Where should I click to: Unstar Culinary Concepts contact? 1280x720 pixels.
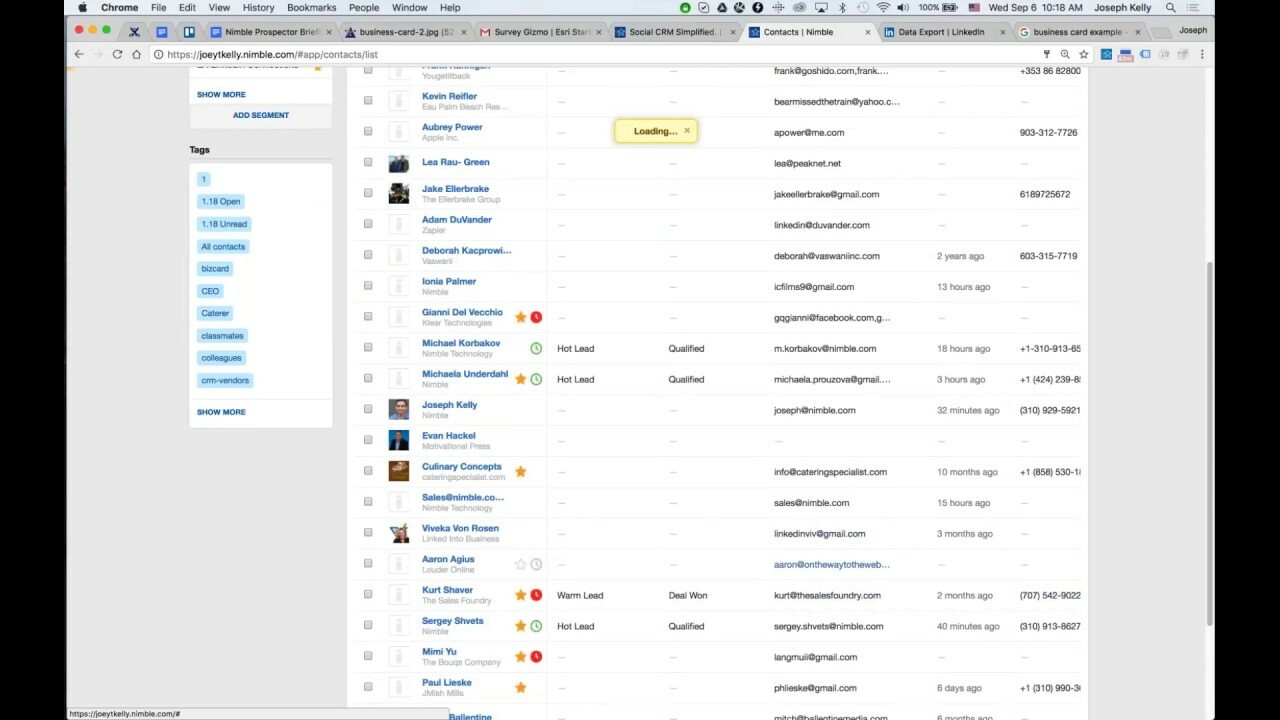pos(520,471)
